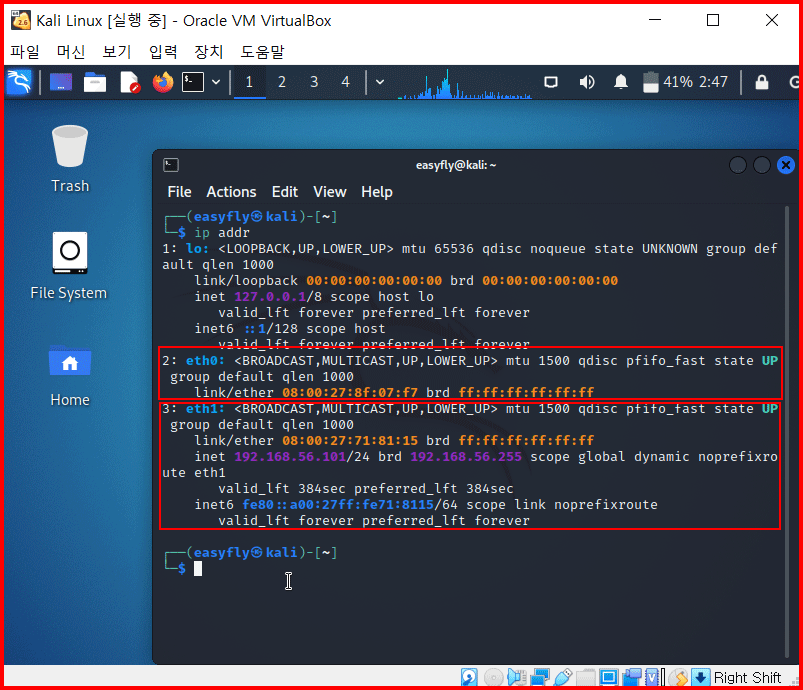Click the MAC address 08:00:27:8f:07:f7
Viewport: 803px width, 690px height.
(x=350, y=392)
